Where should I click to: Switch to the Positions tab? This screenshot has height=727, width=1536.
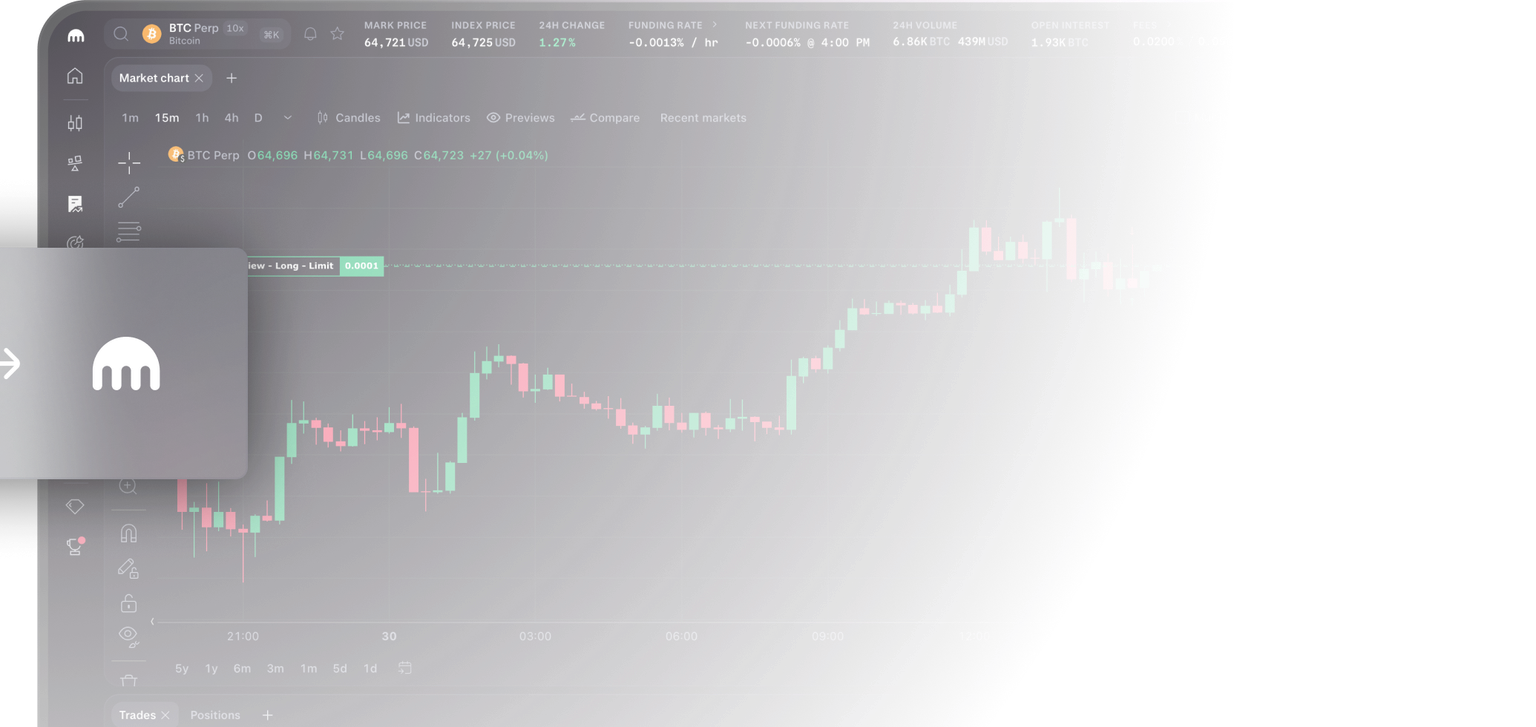point(215,715)
